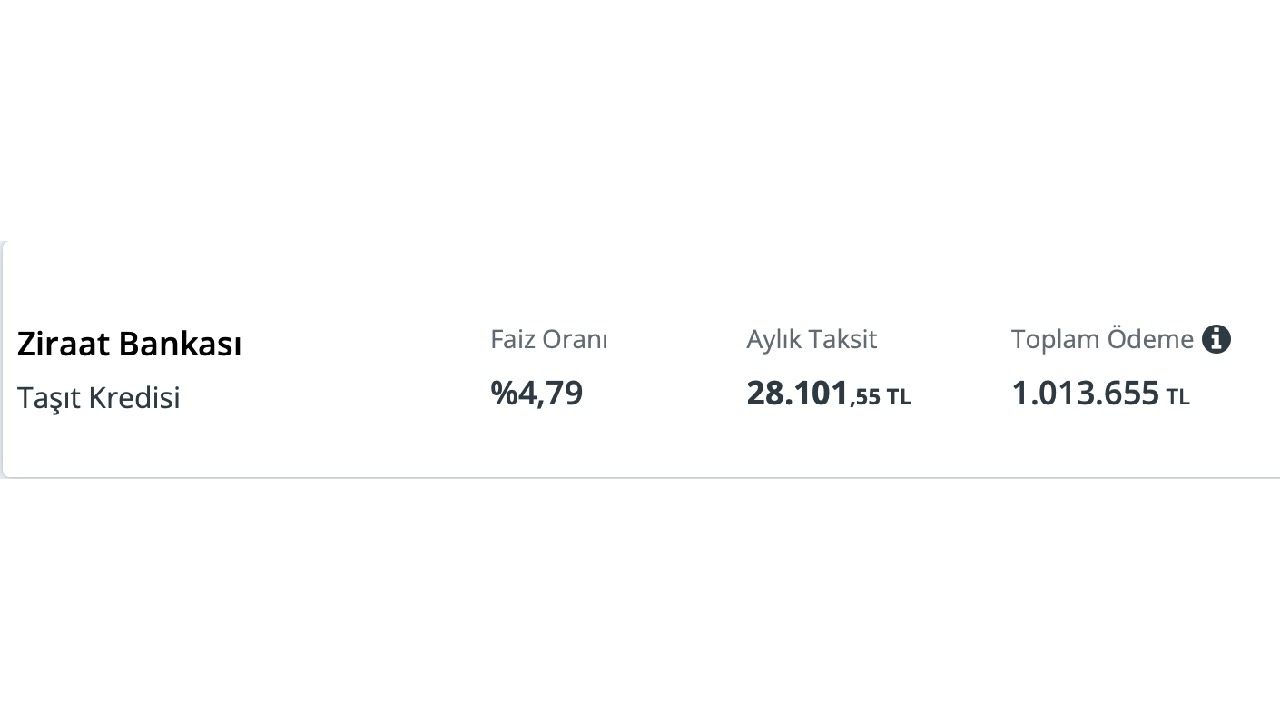
Task: Click the left rounded edge of the loan card
Action: pyautogui.click(x=4, y=360)
